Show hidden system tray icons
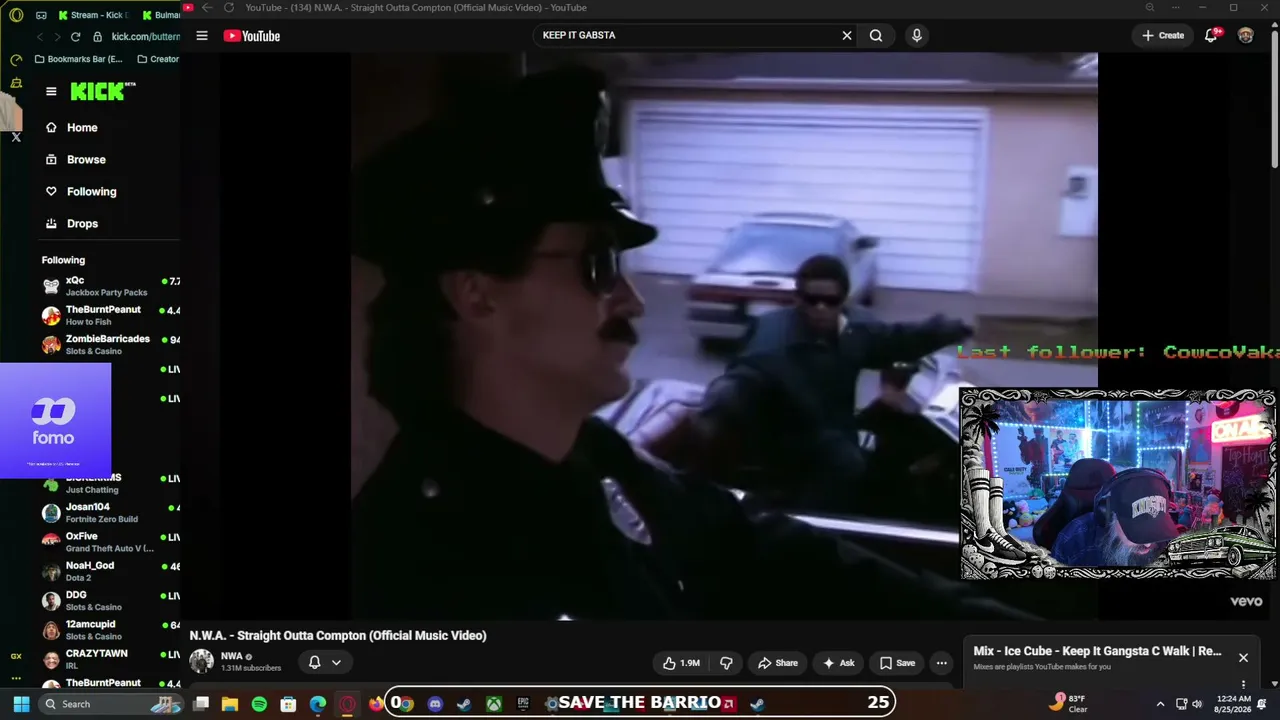Screen dimensions: 1280x720 coord(1160,704)
